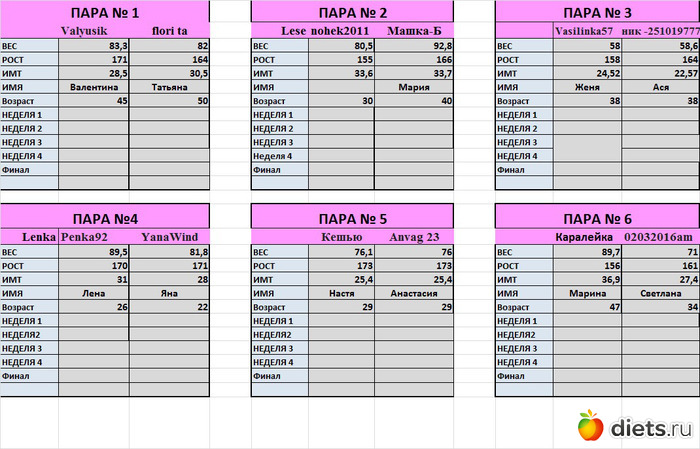Click the YanaWind username cell

pos(170,238)
